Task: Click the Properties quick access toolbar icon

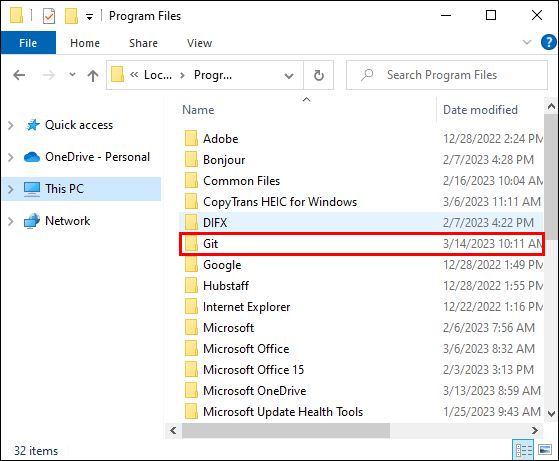Action: coord(49,16)
